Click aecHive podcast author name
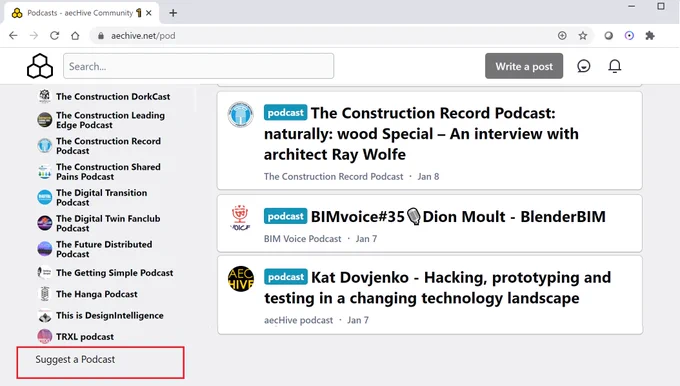Viewport: 680px width, 386px height. click(x=298, y=320)
